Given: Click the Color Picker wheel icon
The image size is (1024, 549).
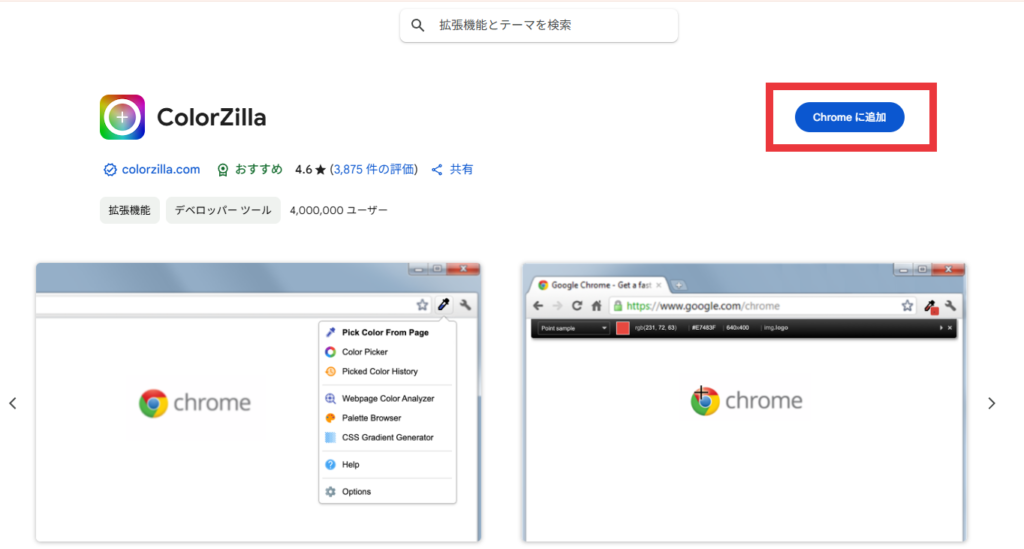Looking at the screenshot, I should 330,352.
